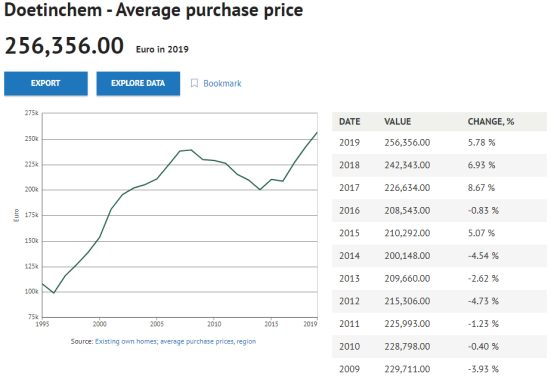
Task: Select the 2016 table row
Action: click(439, 210)
